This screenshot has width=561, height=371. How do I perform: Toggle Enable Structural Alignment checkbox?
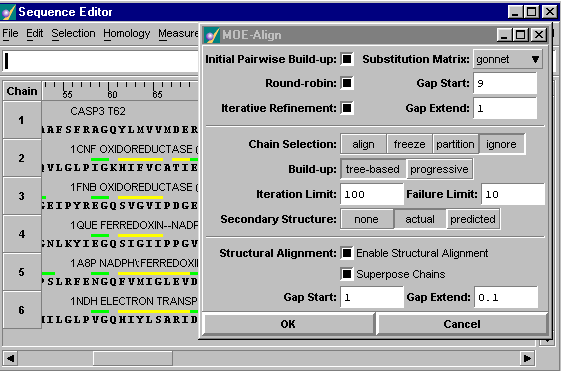point(347,253)
